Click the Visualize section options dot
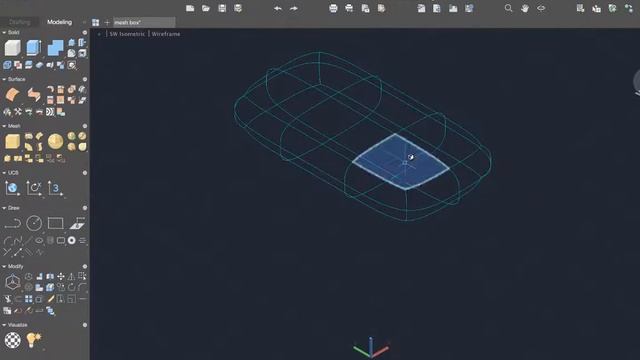This screenshot has width=640, height=360. (x=85, y=325)
